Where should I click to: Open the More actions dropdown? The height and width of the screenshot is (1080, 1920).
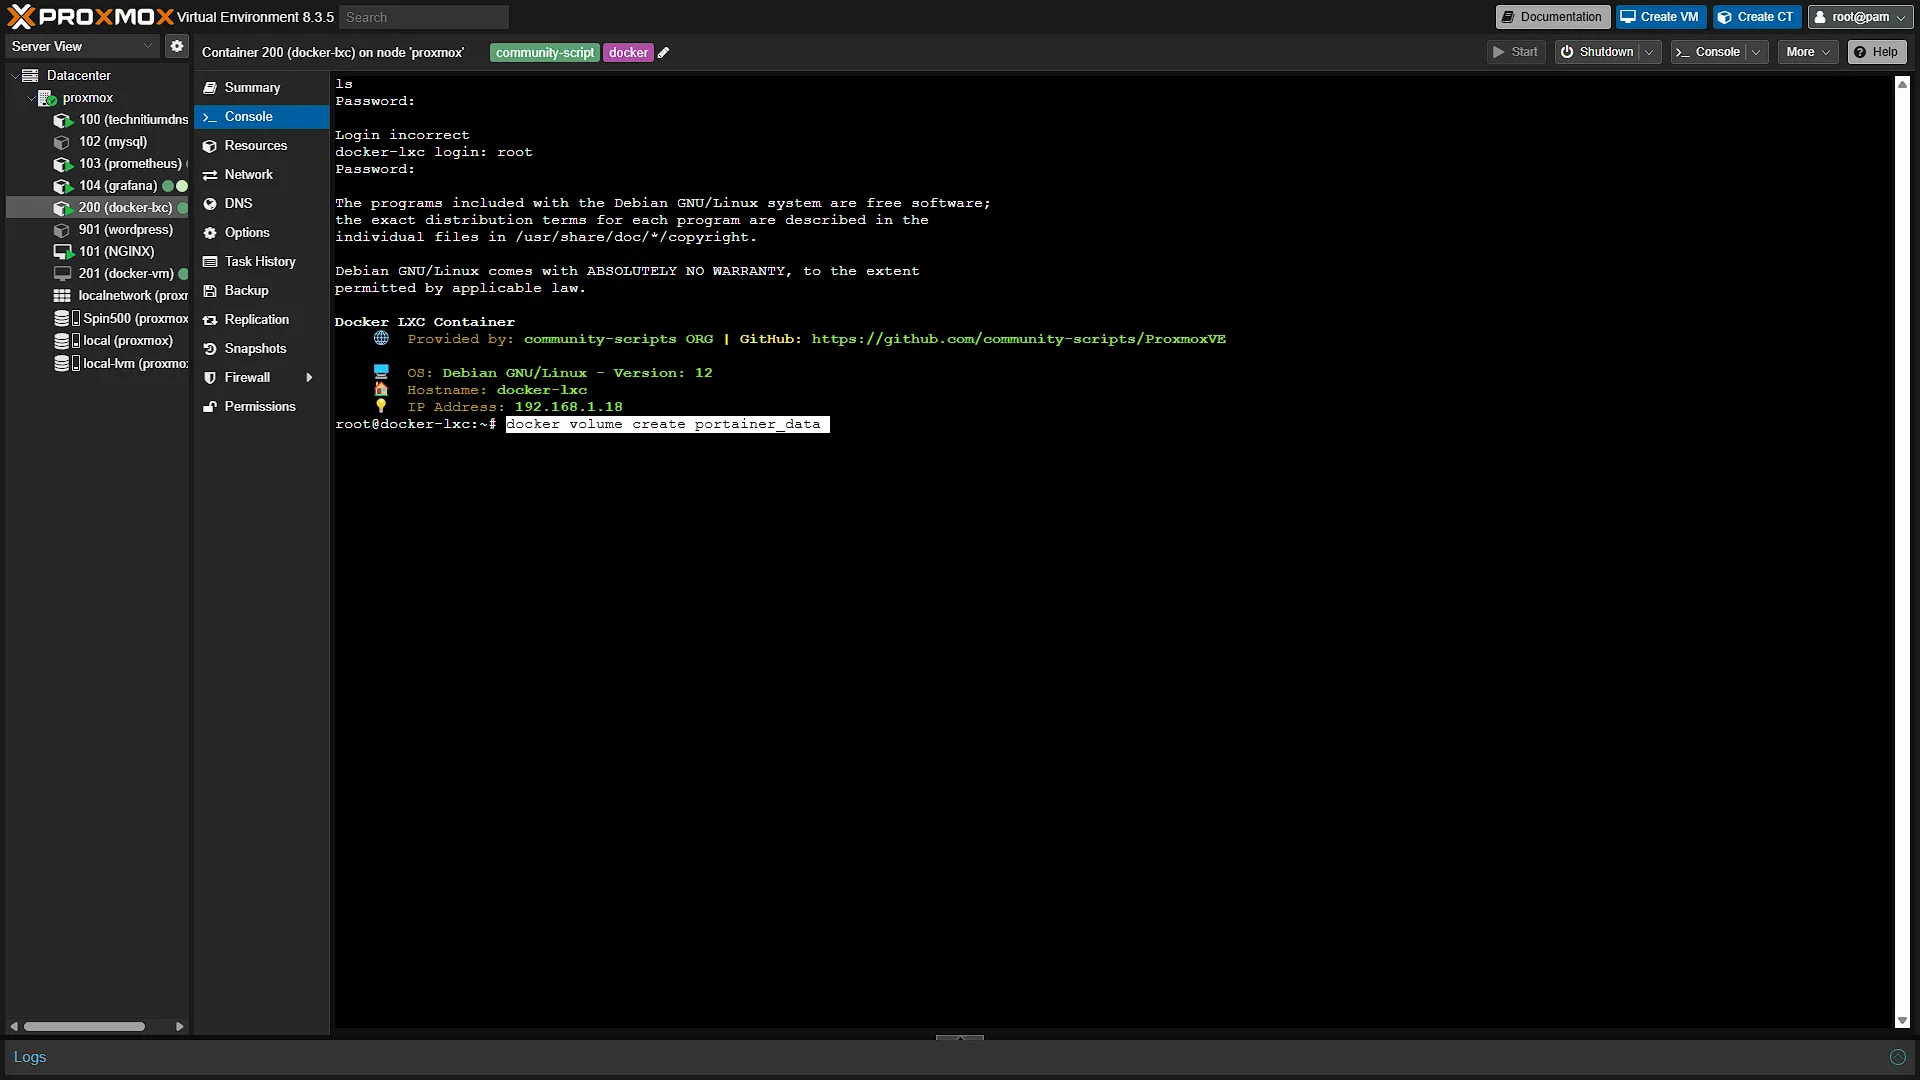coord(1808,52)
